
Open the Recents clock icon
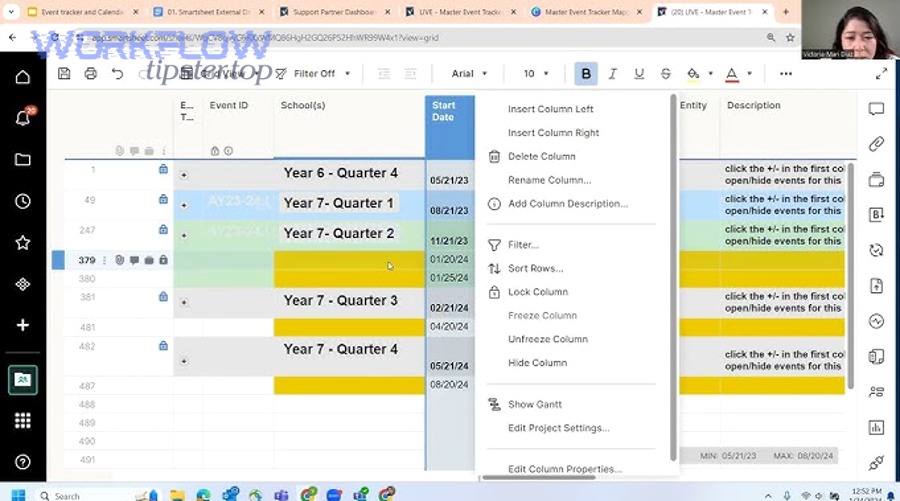click(x=23, y=201)
